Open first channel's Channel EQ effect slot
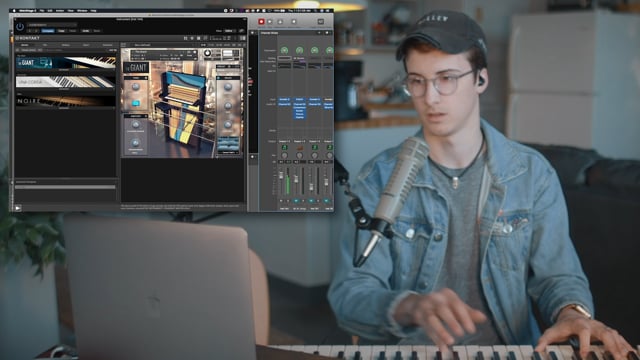The width and height of the screenshot is (640, 360). (x=284, y=104)
